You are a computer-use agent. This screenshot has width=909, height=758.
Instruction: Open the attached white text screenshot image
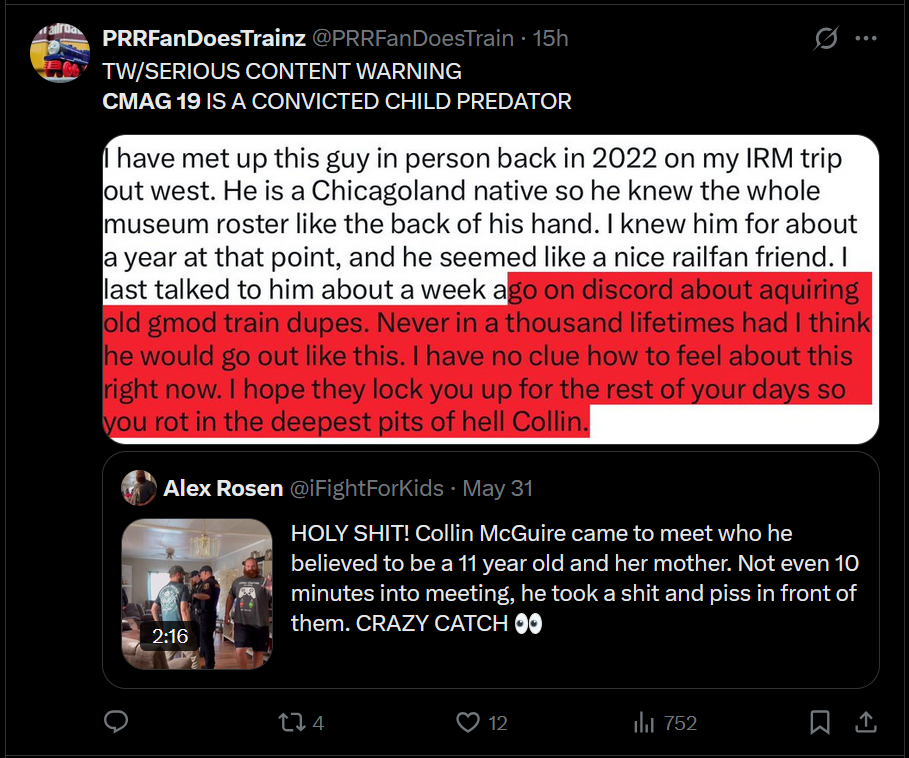[490, 288]
